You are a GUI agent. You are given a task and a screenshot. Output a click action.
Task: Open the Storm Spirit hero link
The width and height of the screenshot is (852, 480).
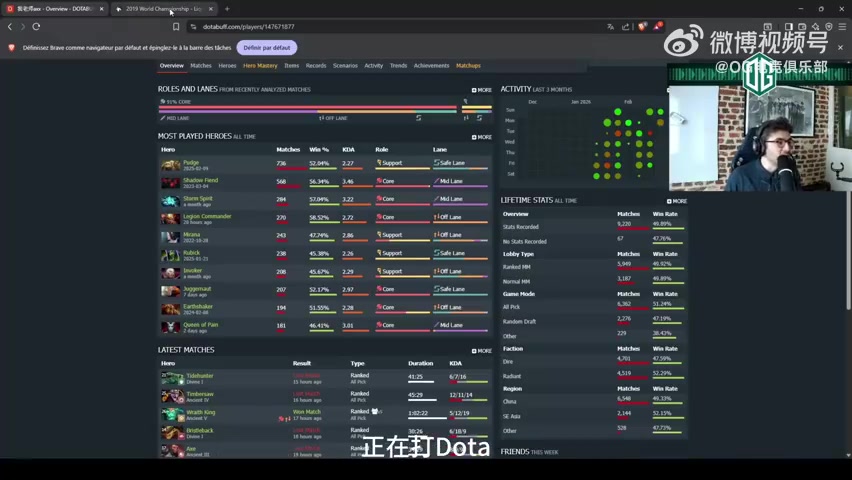[198, 198]
